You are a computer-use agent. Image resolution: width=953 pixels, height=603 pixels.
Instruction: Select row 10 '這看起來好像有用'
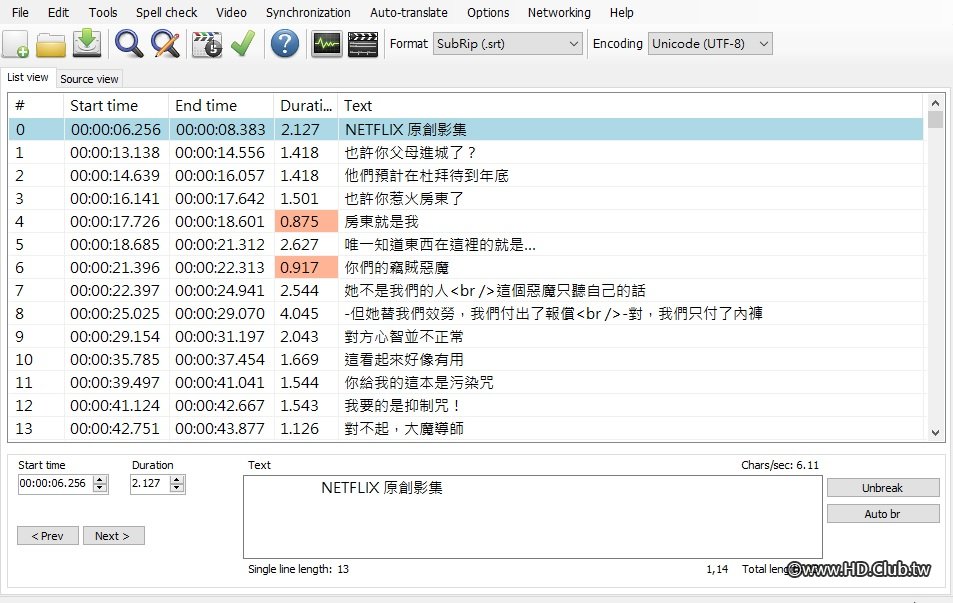pos(466,360)
